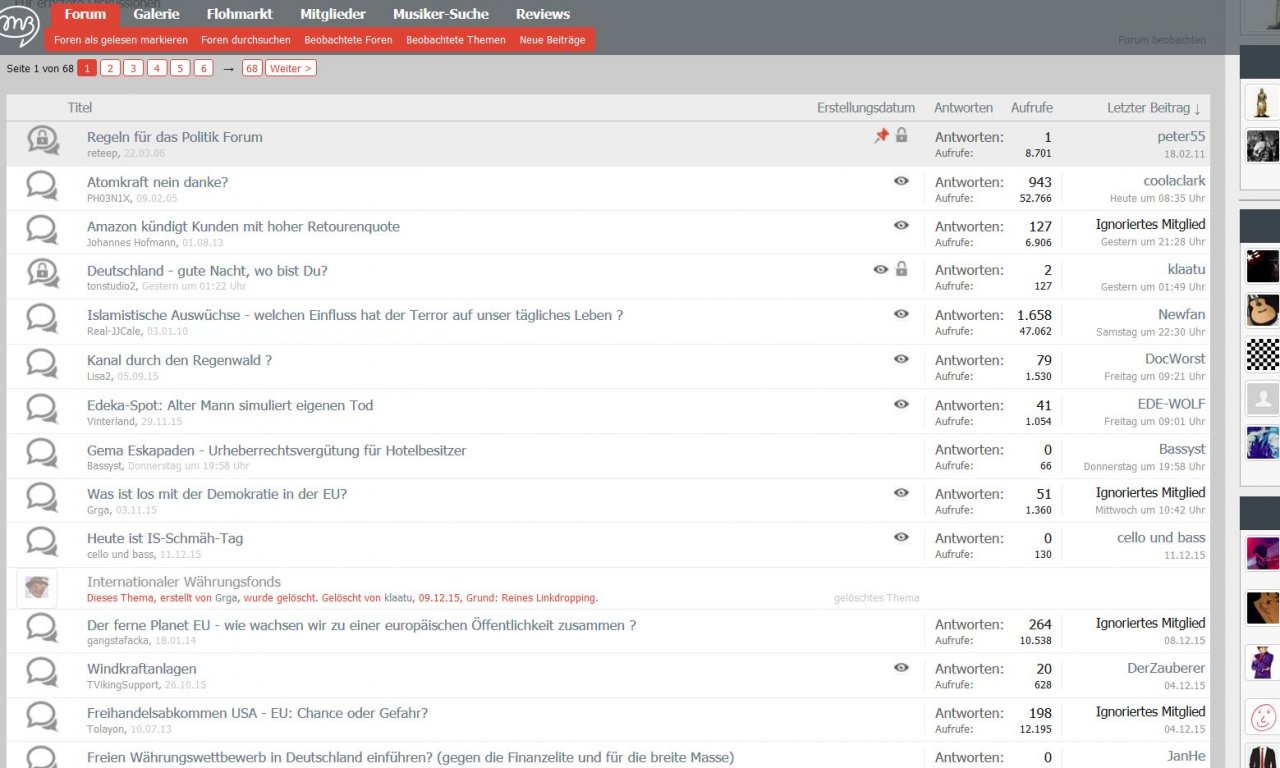The image size is (1280, 768).
Task: Toggle the eye icon for Windkraftanlagen thread
Action: coord(901,668)
